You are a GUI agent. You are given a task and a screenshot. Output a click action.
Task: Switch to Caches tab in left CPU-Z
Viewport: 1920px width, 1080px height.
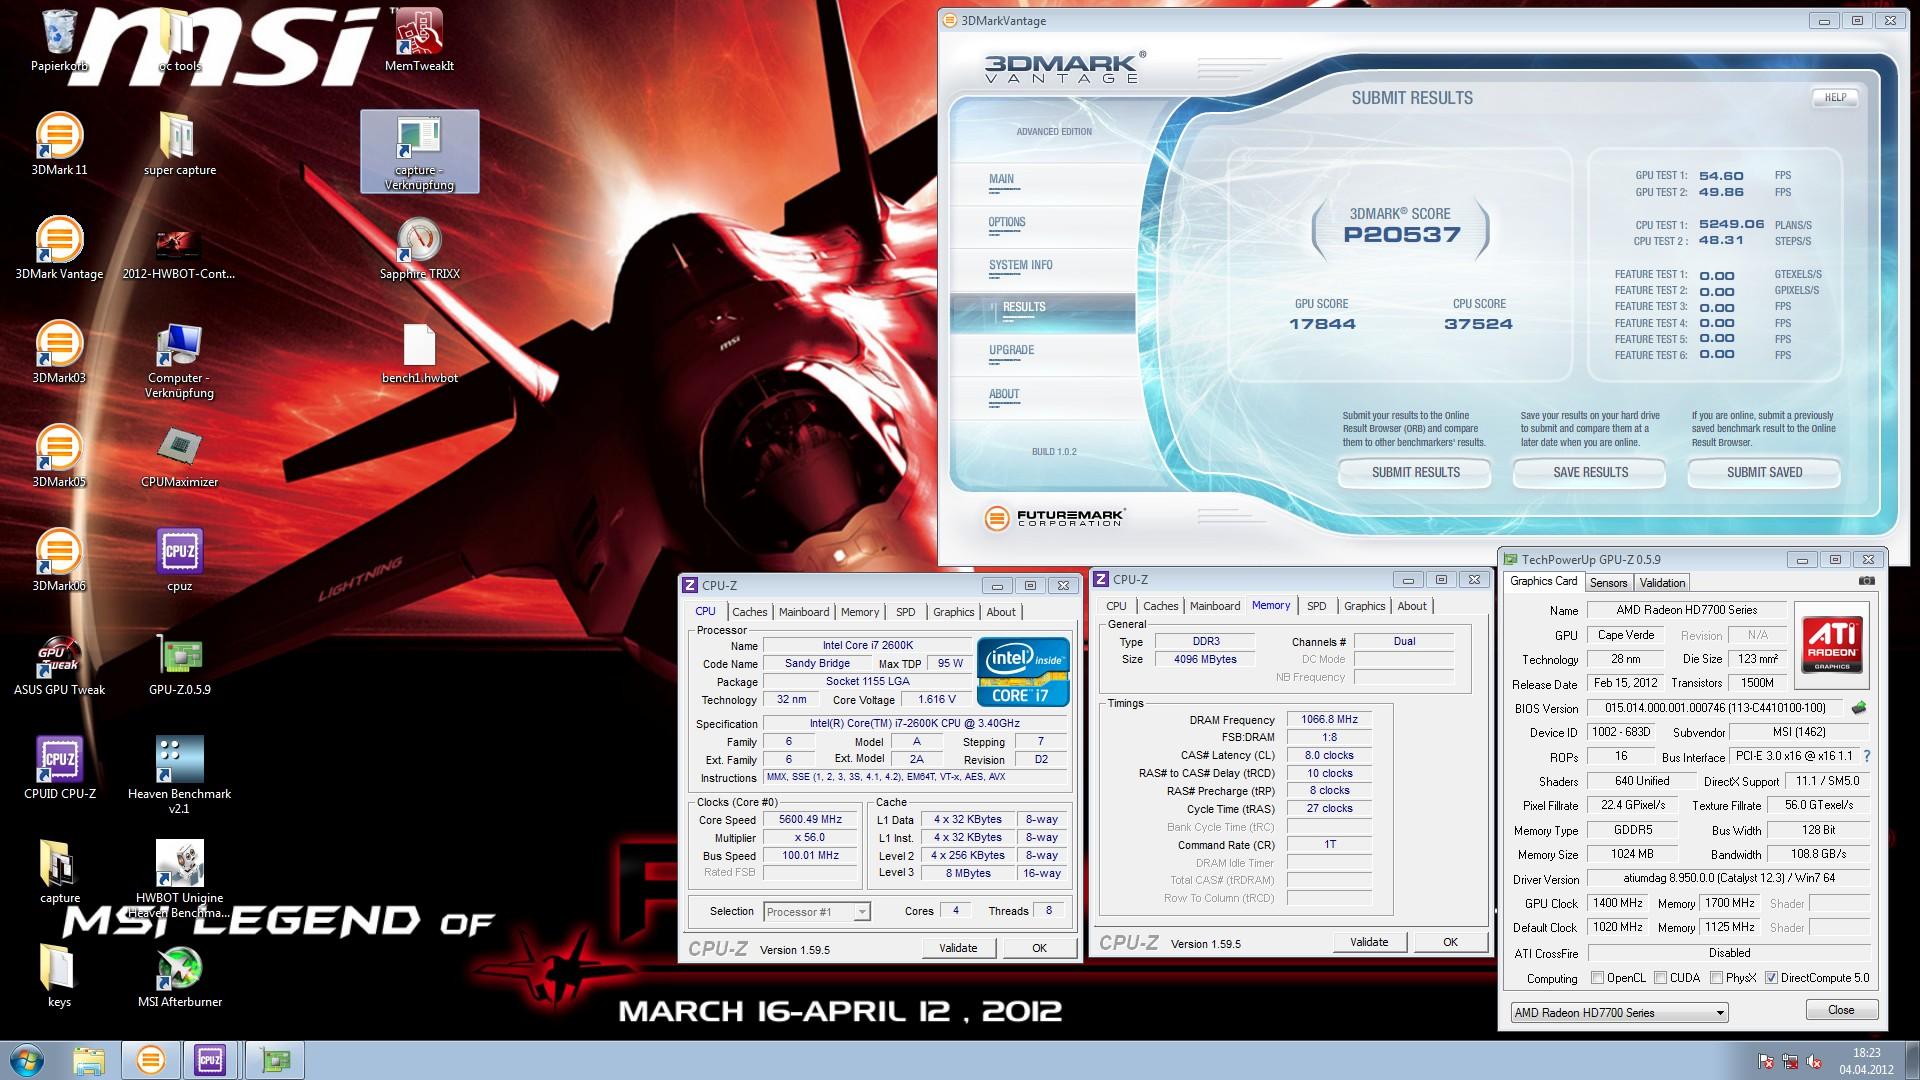tap(749, 612)
